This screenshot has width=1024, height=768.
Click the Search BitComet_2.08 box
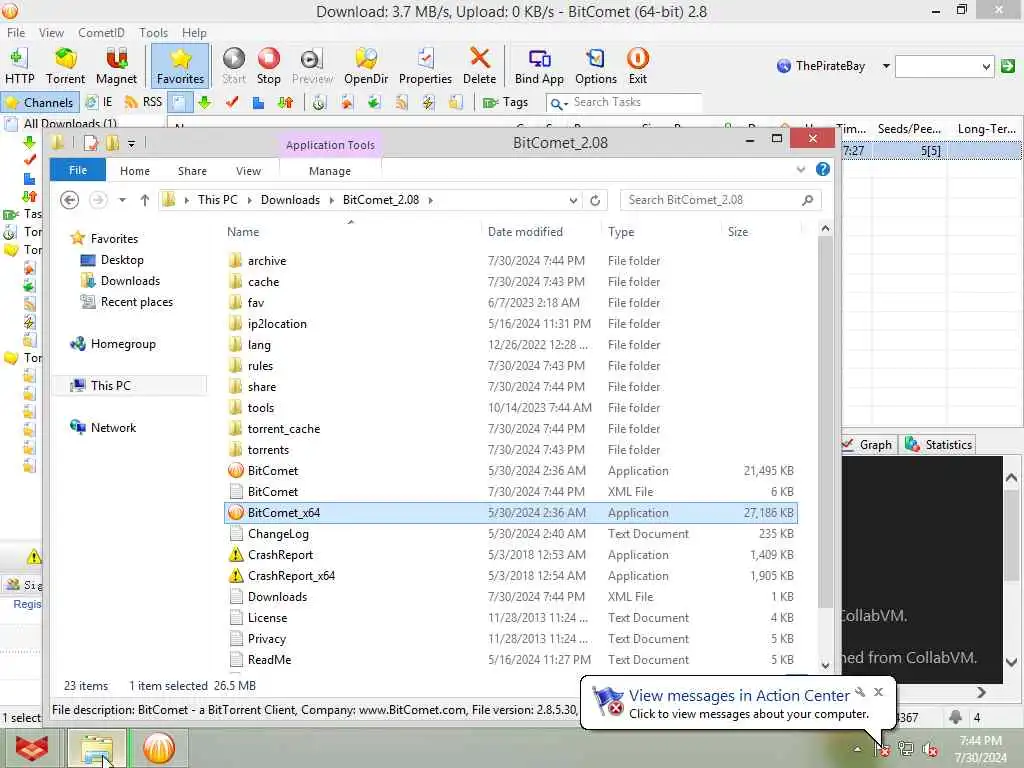[x=720, y=200]
